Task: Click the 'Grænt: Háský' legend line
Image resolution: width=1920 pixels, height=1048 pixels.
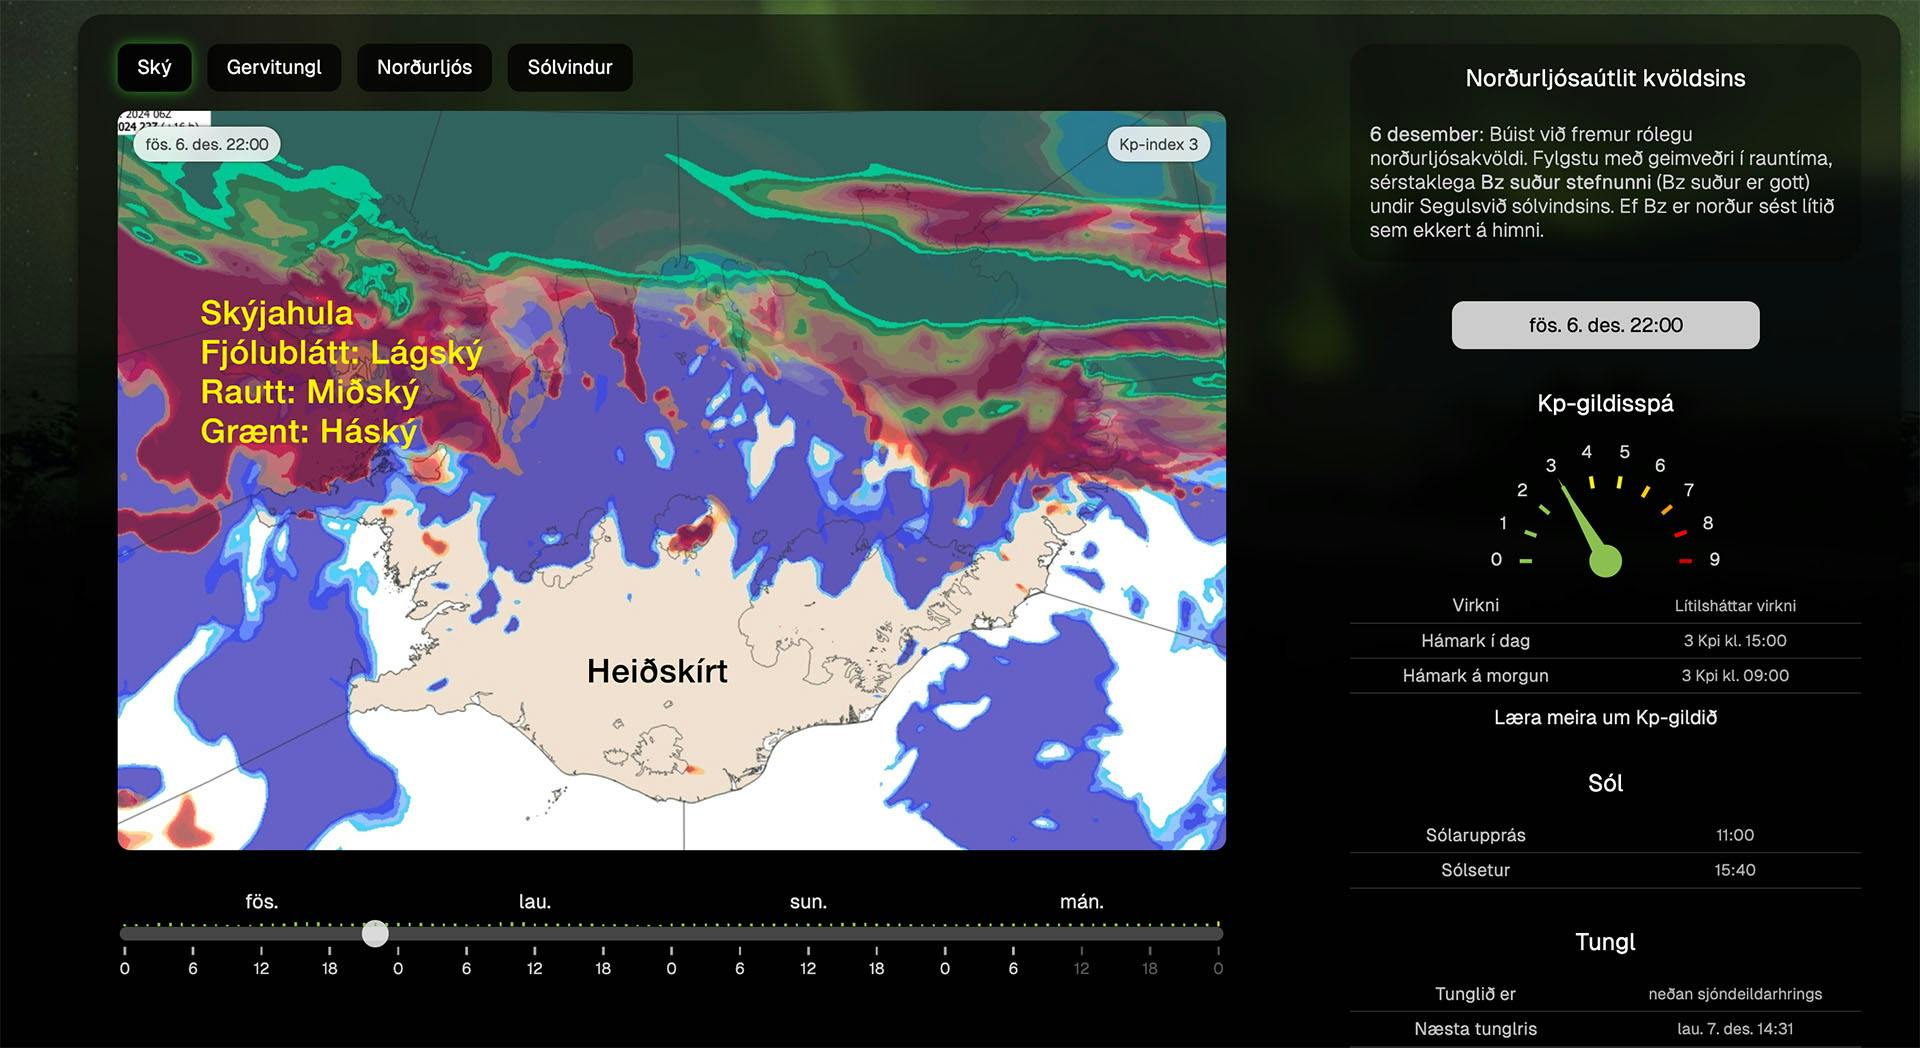Action: coord(309,431)
